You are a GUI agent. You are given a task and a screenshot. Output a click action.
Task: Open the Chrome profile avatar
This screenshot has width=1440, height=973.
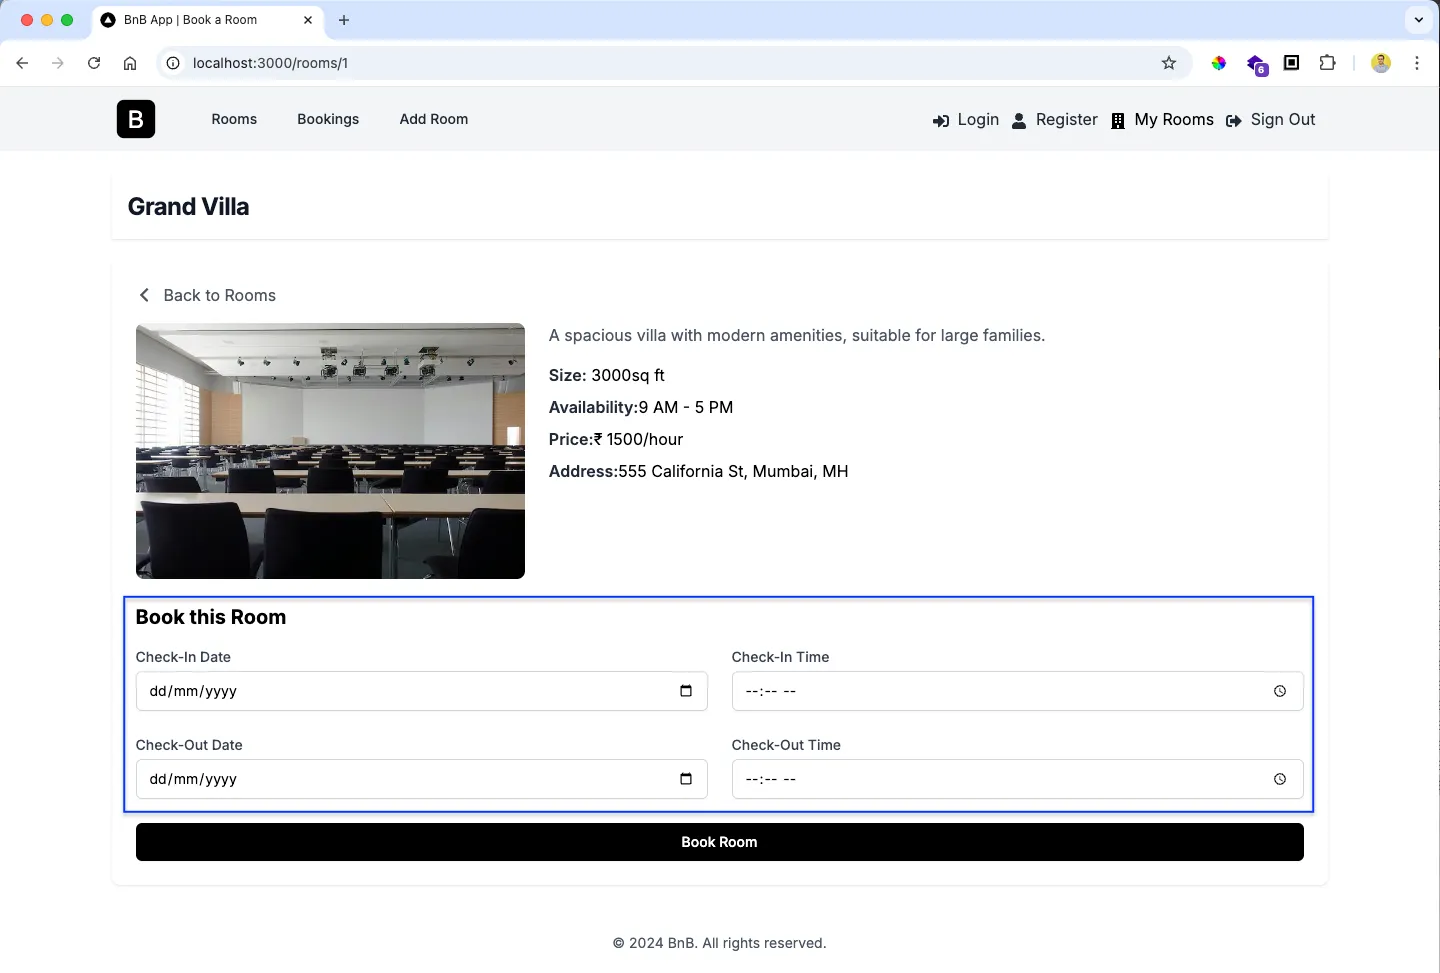pos(1381,63)
